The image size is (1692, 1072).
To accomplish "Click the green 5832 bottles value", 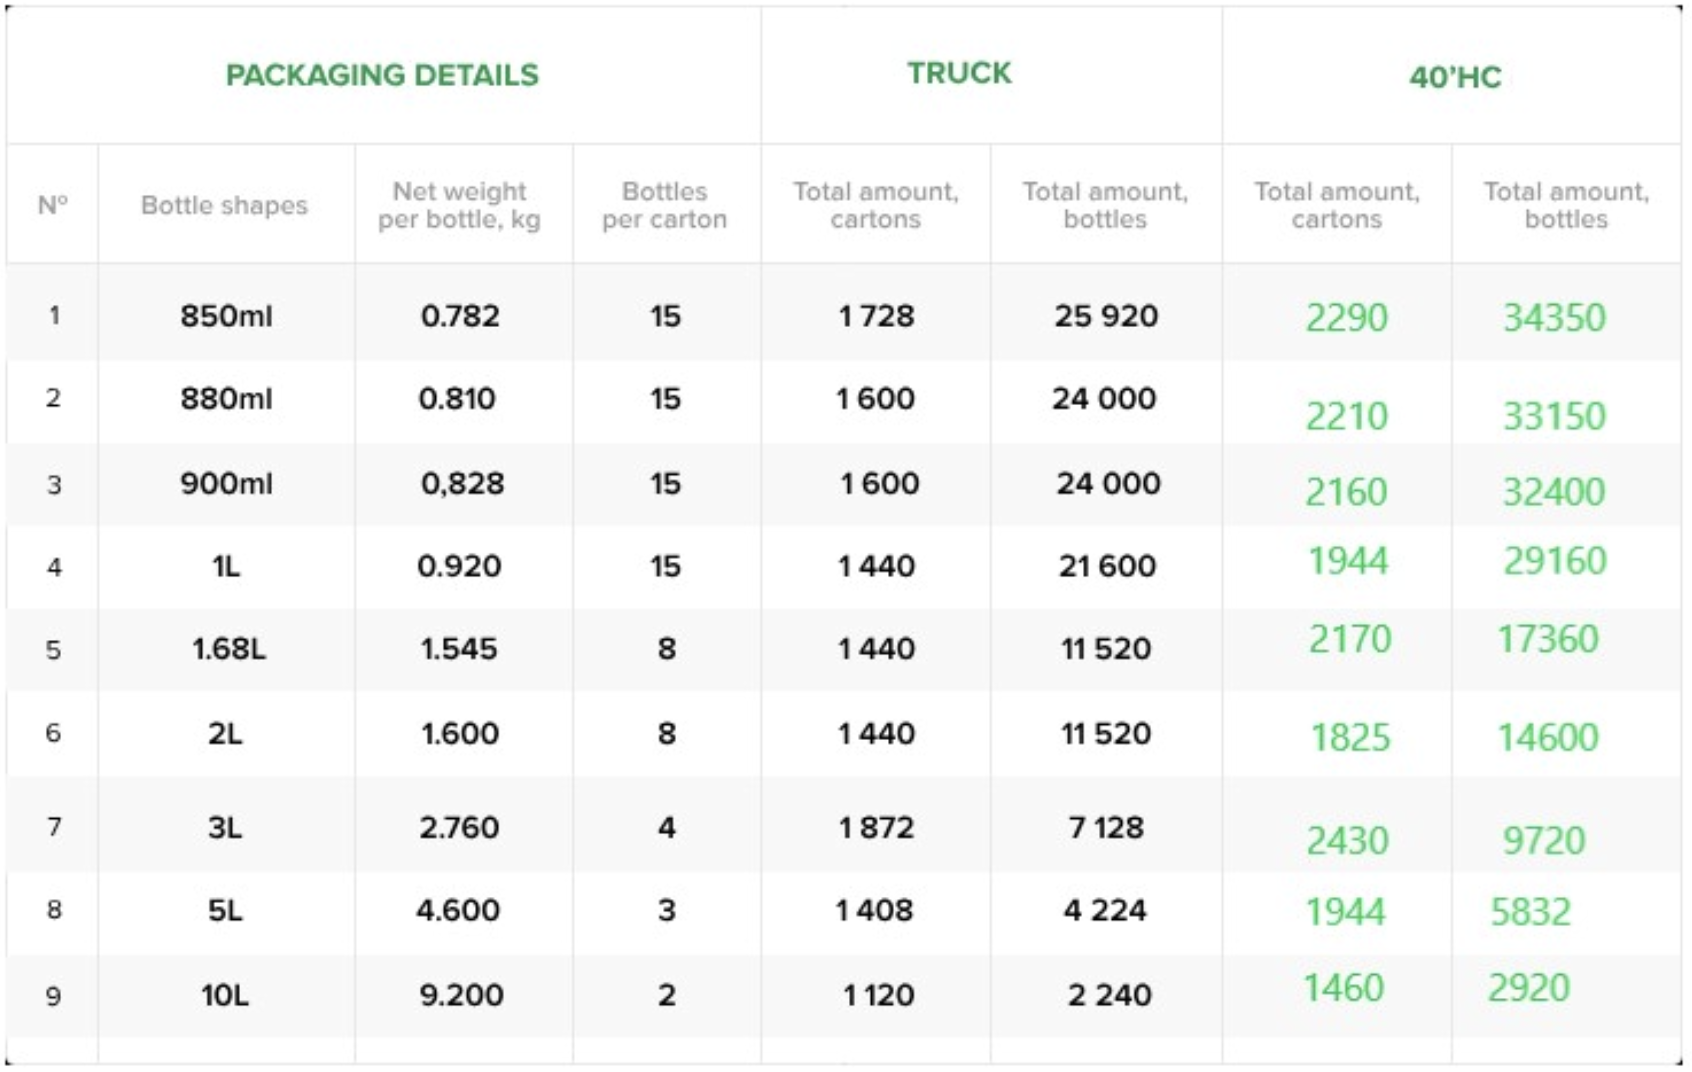I will tap(1531, 912).
